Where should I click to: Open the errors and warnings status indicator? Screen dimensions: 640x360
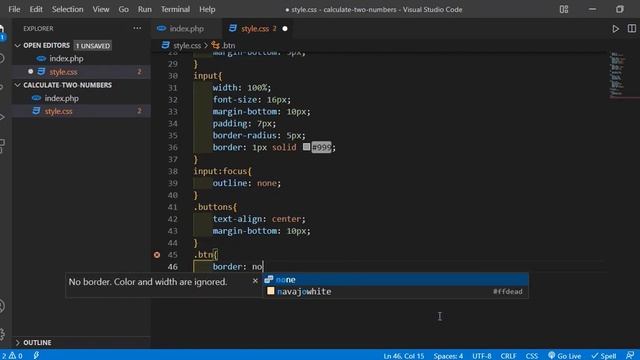coord(12,356)
